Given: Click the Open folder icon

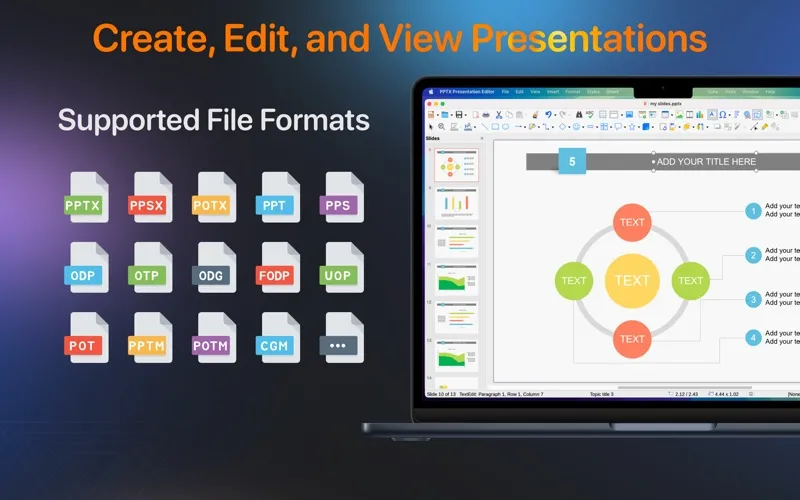Looking at the screenshot, I should tap(444, 115).
